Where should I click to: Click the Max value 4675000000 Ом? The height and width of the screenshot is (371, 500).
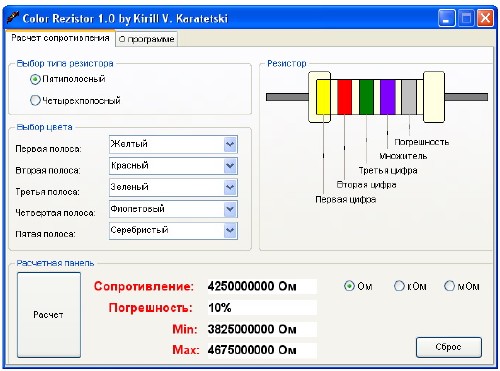(x=262, y=350)
